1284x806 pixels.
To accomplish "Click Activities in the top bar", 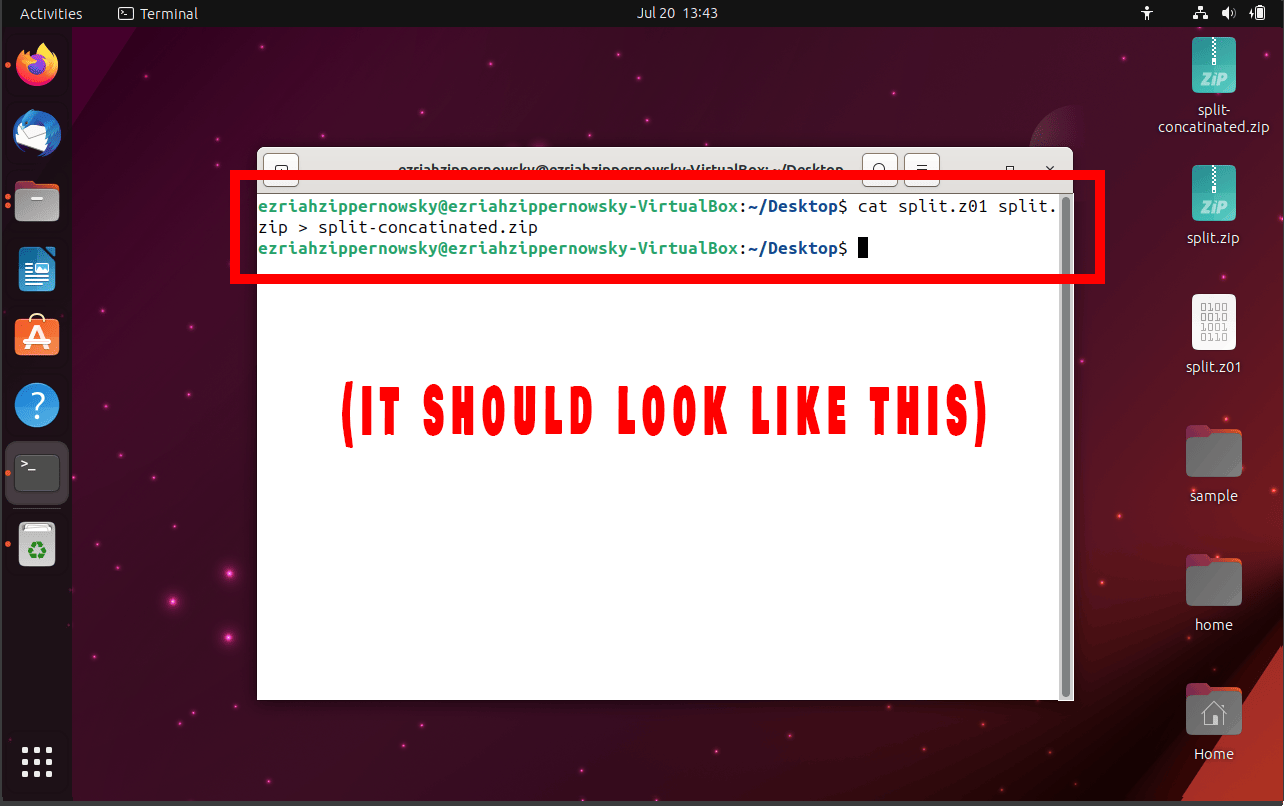I will [50, 13].
